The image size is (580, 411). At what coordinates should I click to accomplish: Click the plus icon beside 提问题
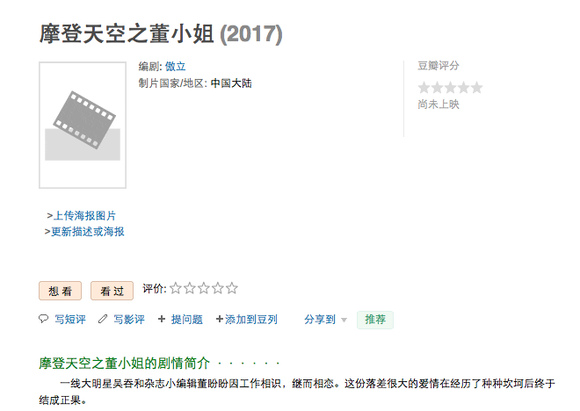click(161, 319)
